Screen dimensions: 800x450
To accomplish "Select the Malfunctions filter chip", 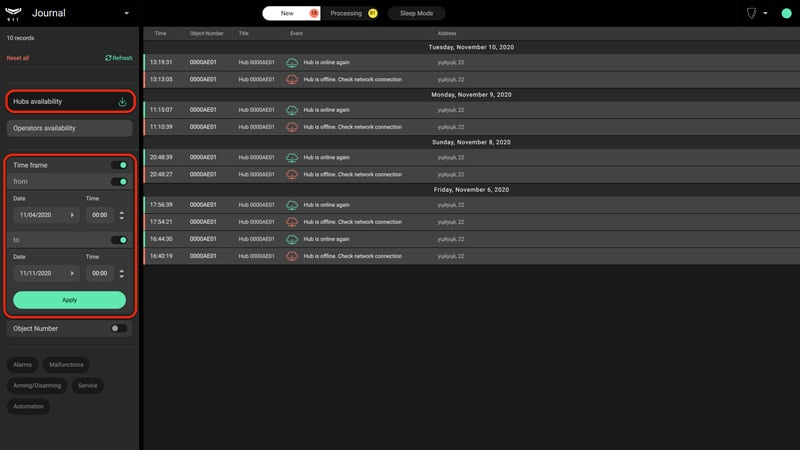I will click(x=66, y=365).
